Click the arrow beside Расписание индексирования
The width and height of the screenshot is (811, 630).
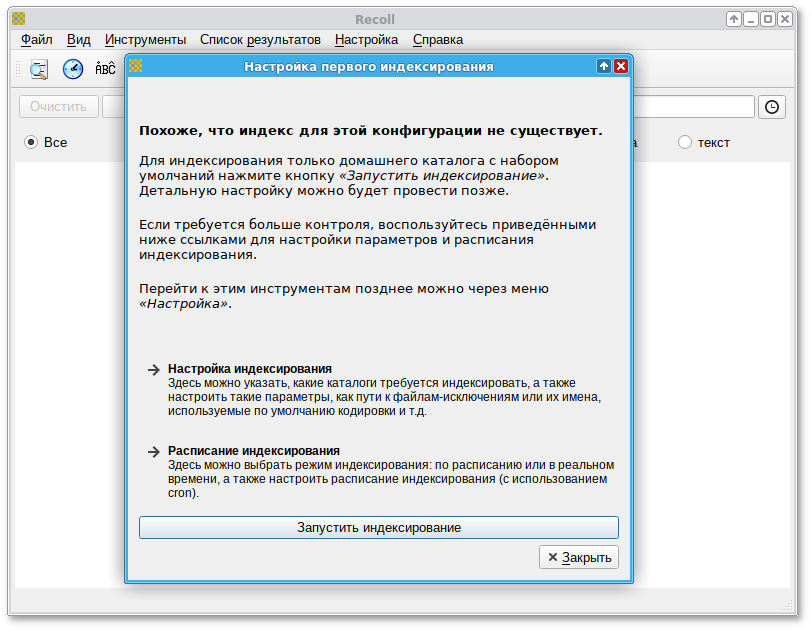(154, 452)
